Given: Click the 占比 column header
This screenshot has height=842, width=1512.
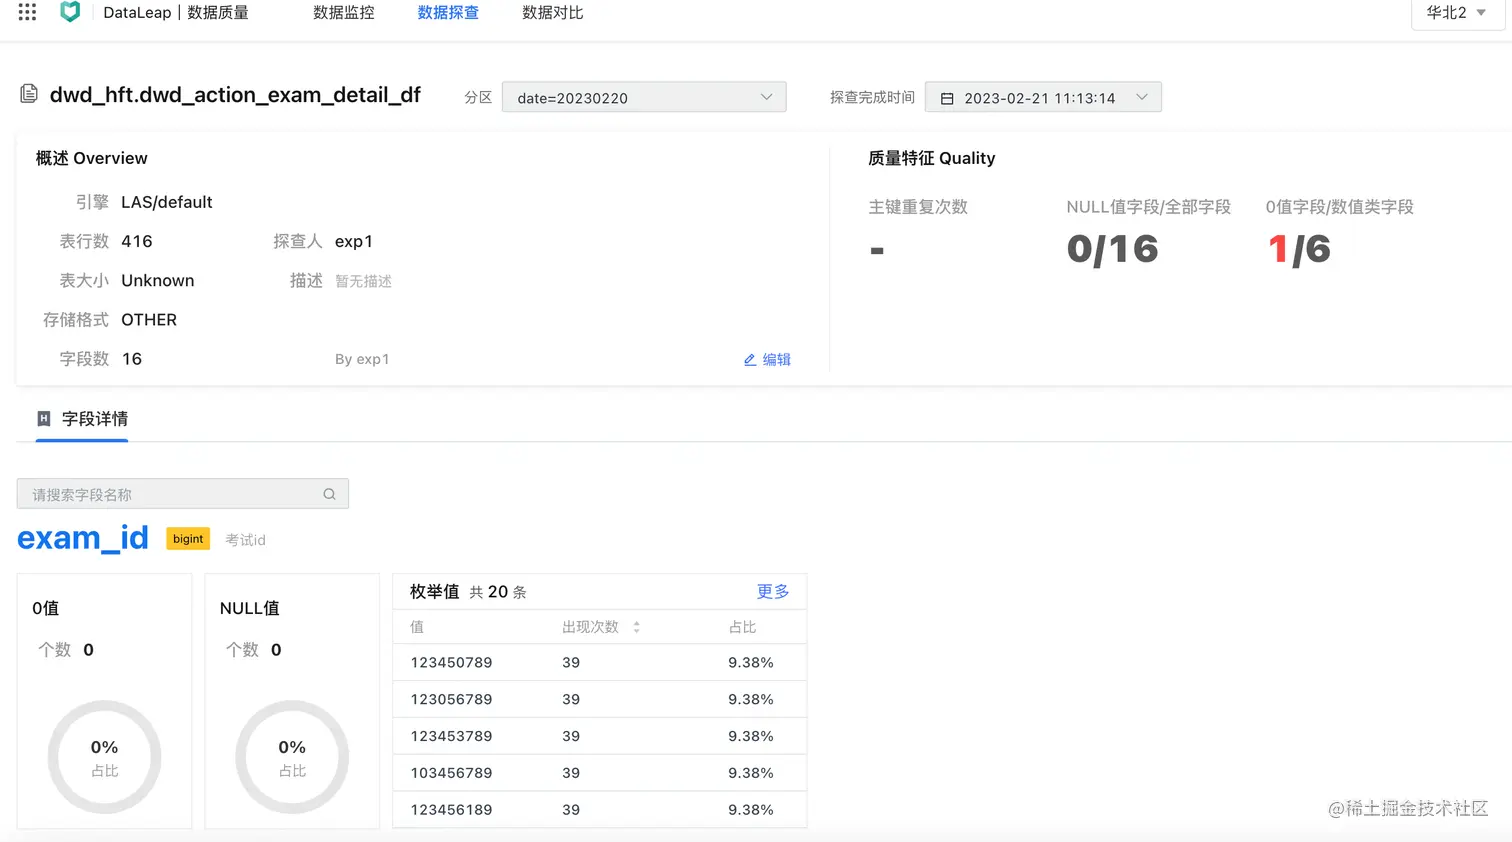Looking at the screenshot, I should (742, 627).
